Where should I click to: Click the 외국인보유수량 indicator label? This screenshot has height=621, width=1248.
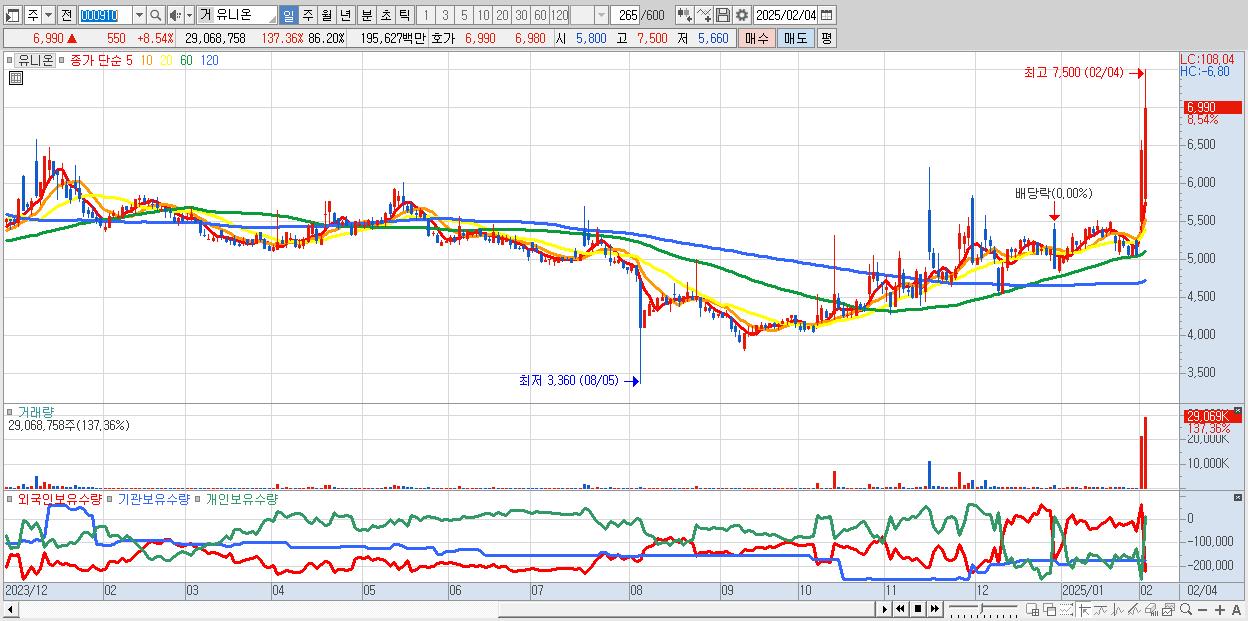(60, 498)
